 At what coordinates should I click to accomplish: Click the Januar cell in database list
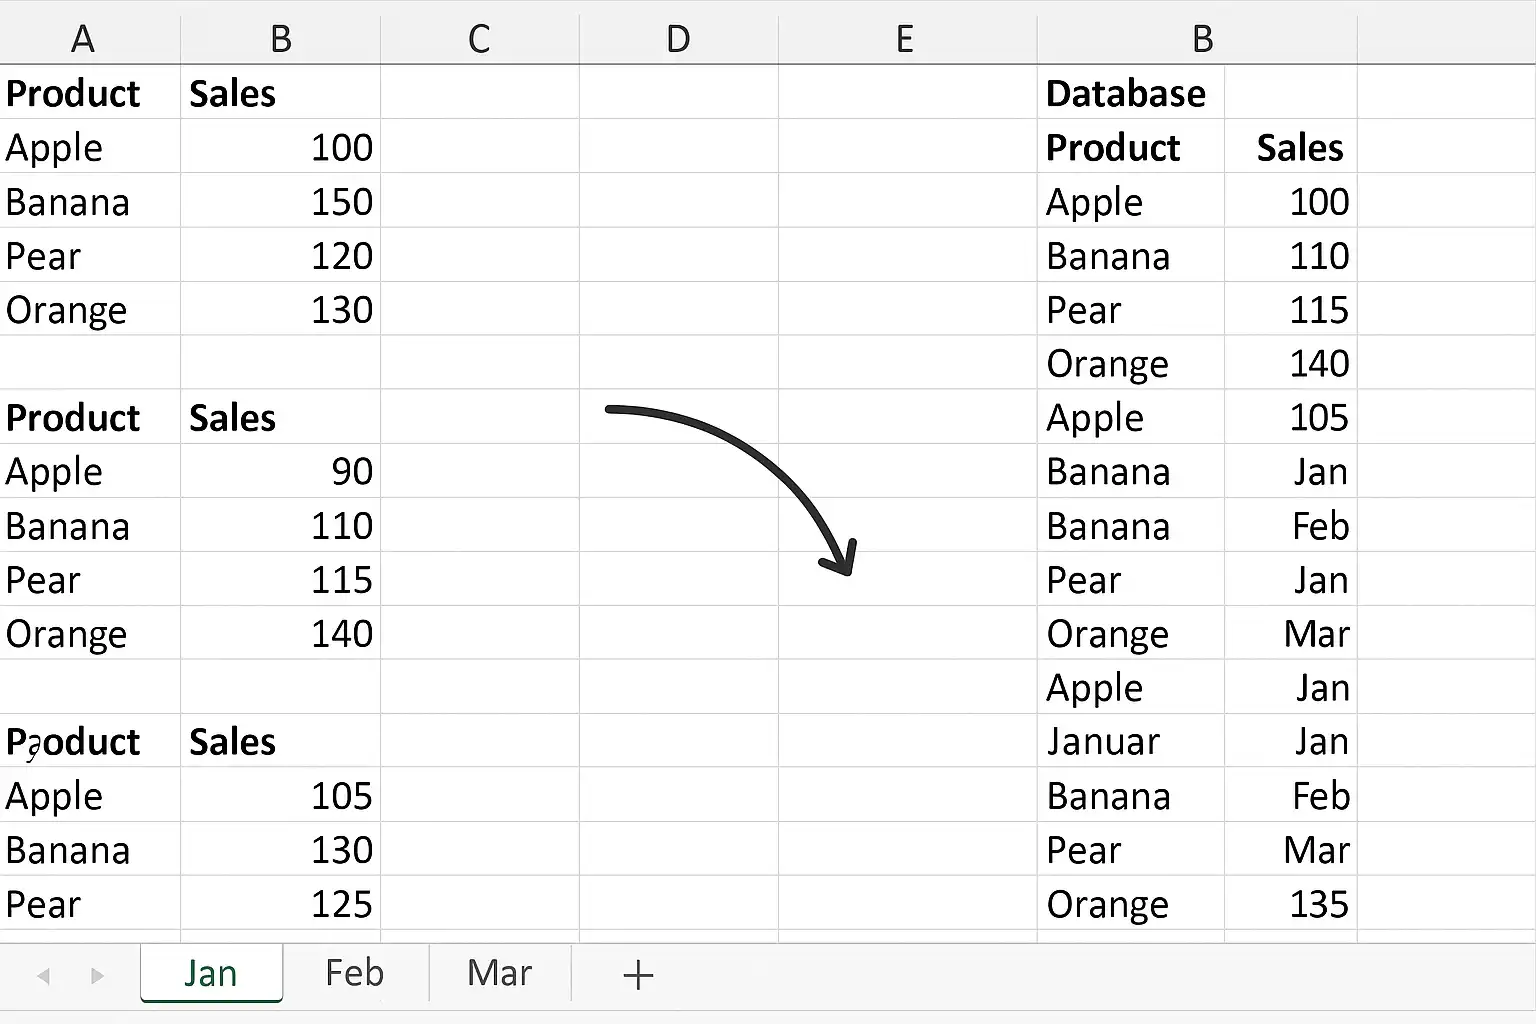point(1130,741)
